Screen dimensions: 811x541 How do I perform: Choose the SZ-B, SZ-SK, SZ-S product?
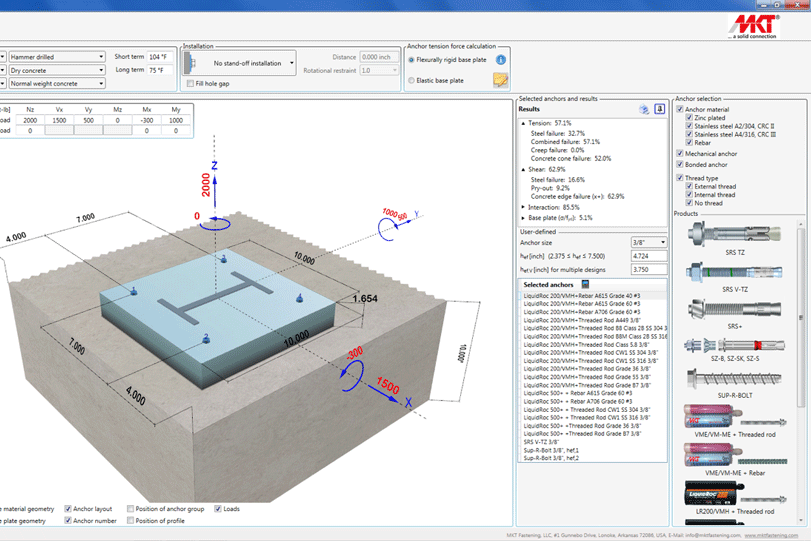click(x=734, y=349)
